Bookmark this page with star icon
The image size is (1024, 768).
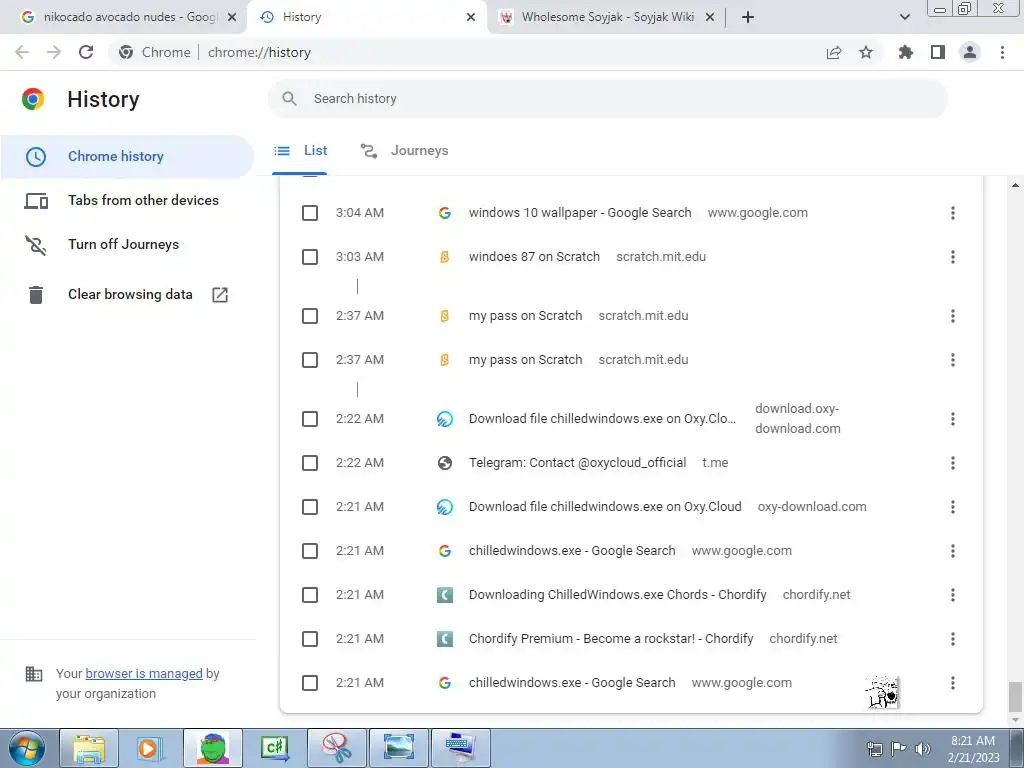pos(866,52)
